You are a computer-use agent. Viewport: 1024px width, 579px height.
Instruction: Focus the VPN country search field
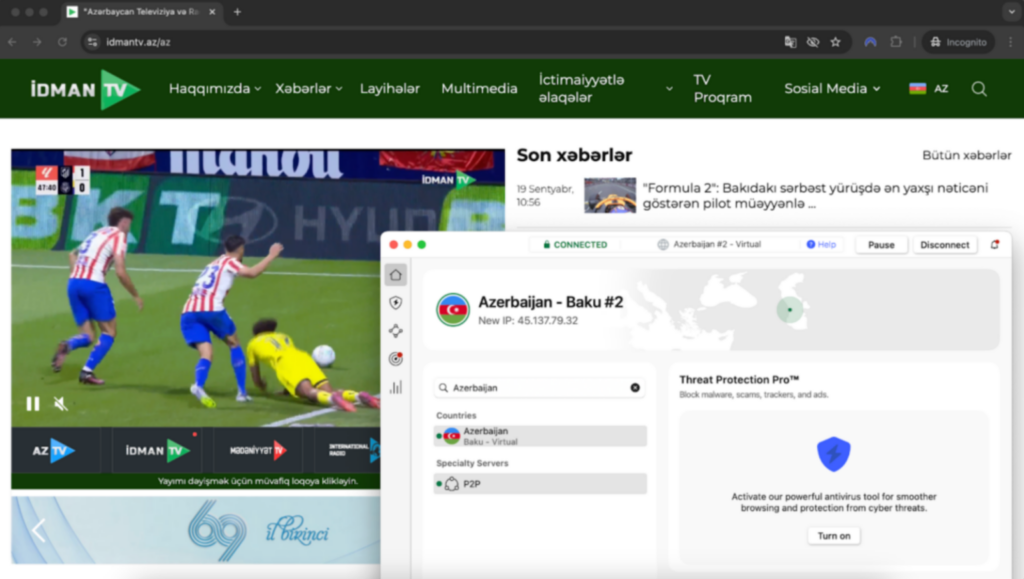tap(540, 388)
